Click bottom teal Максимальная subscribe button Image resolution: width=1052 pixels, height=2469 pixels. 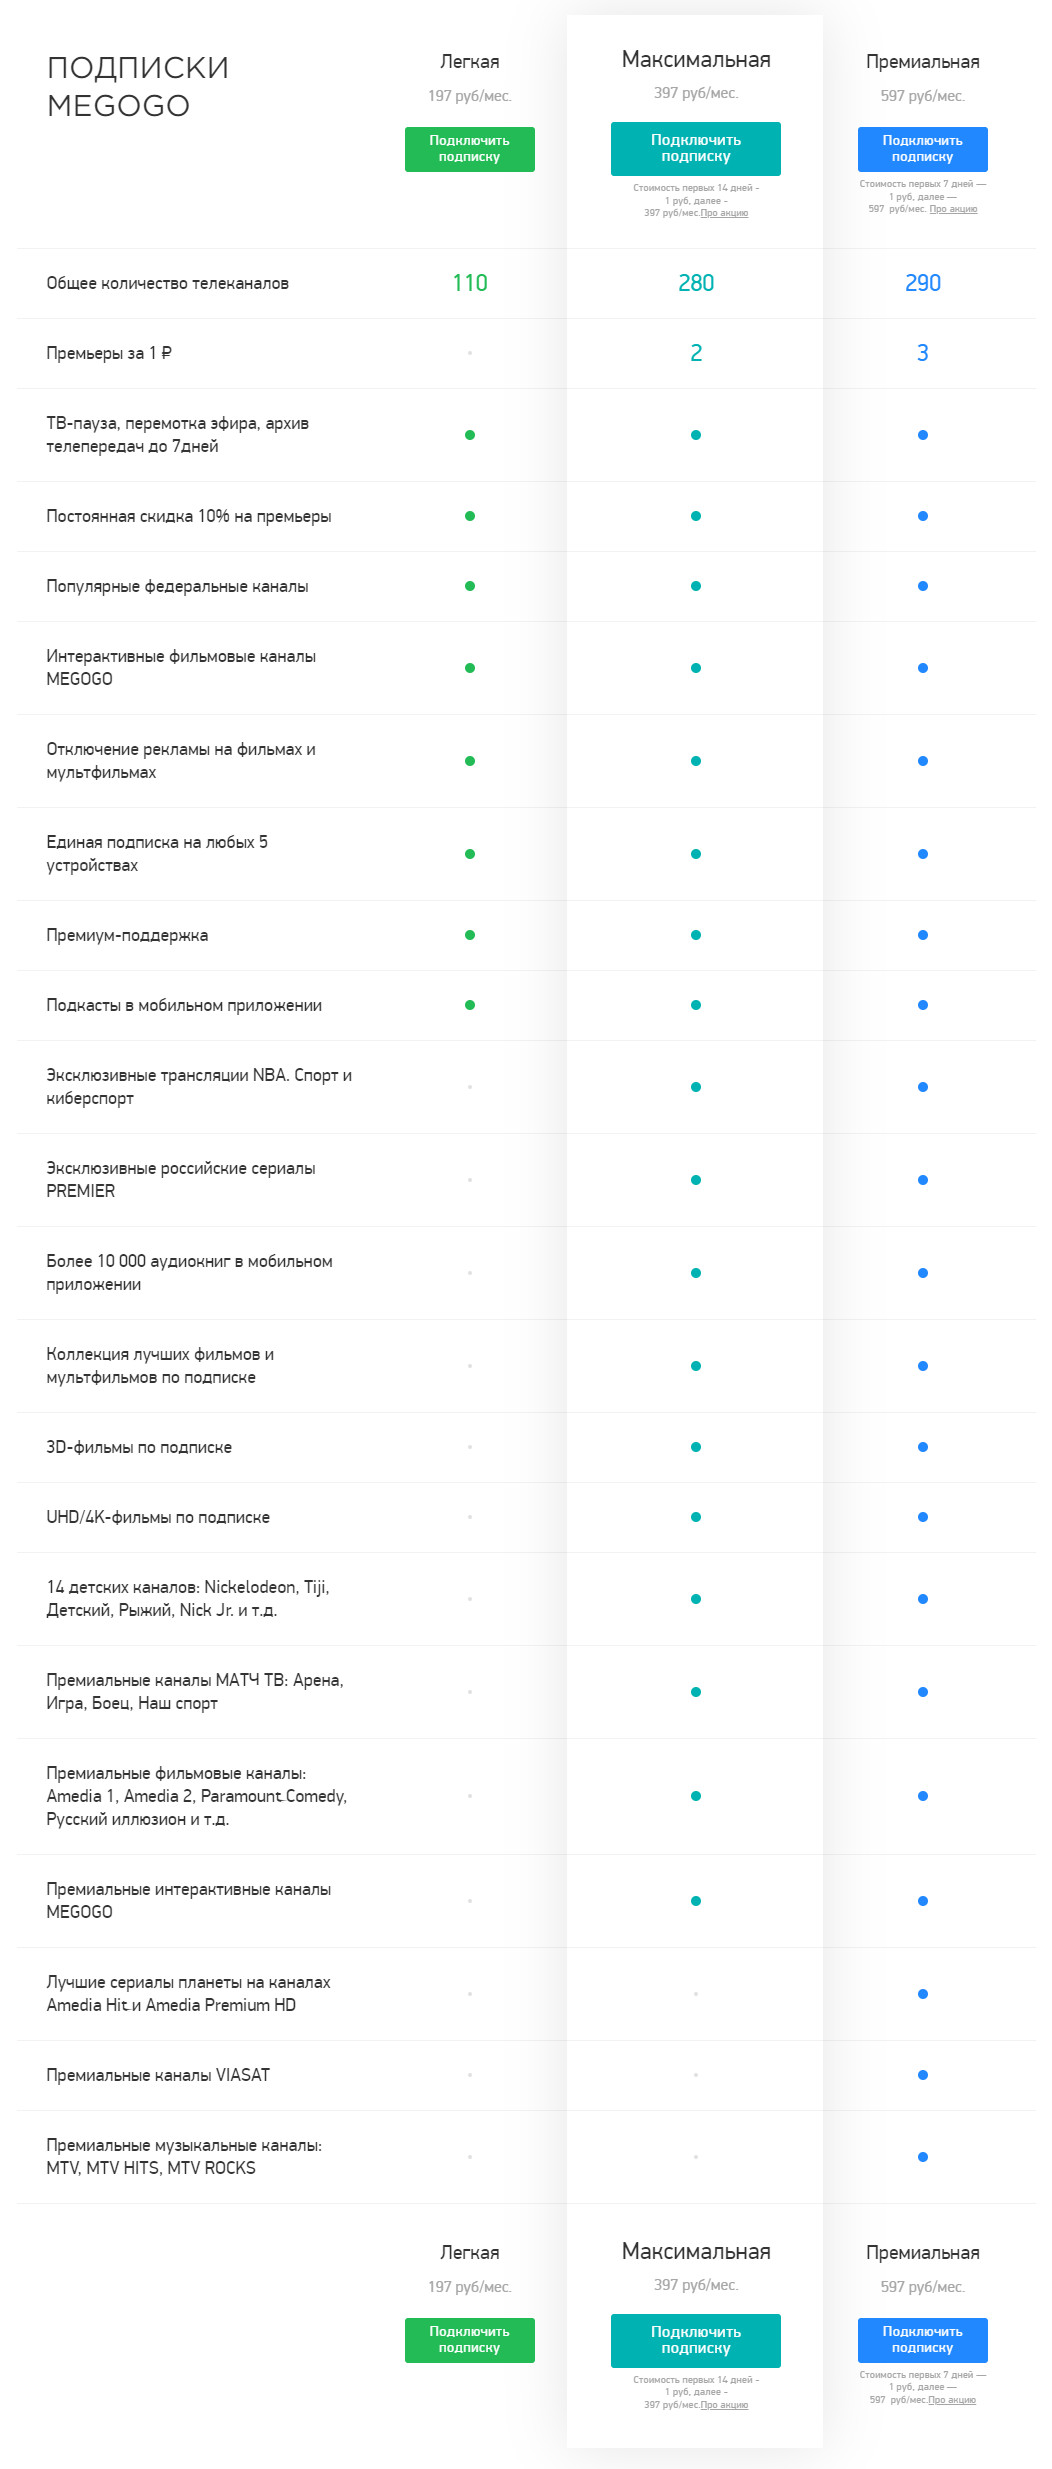pyautogui.click(x=695, y=2340)
